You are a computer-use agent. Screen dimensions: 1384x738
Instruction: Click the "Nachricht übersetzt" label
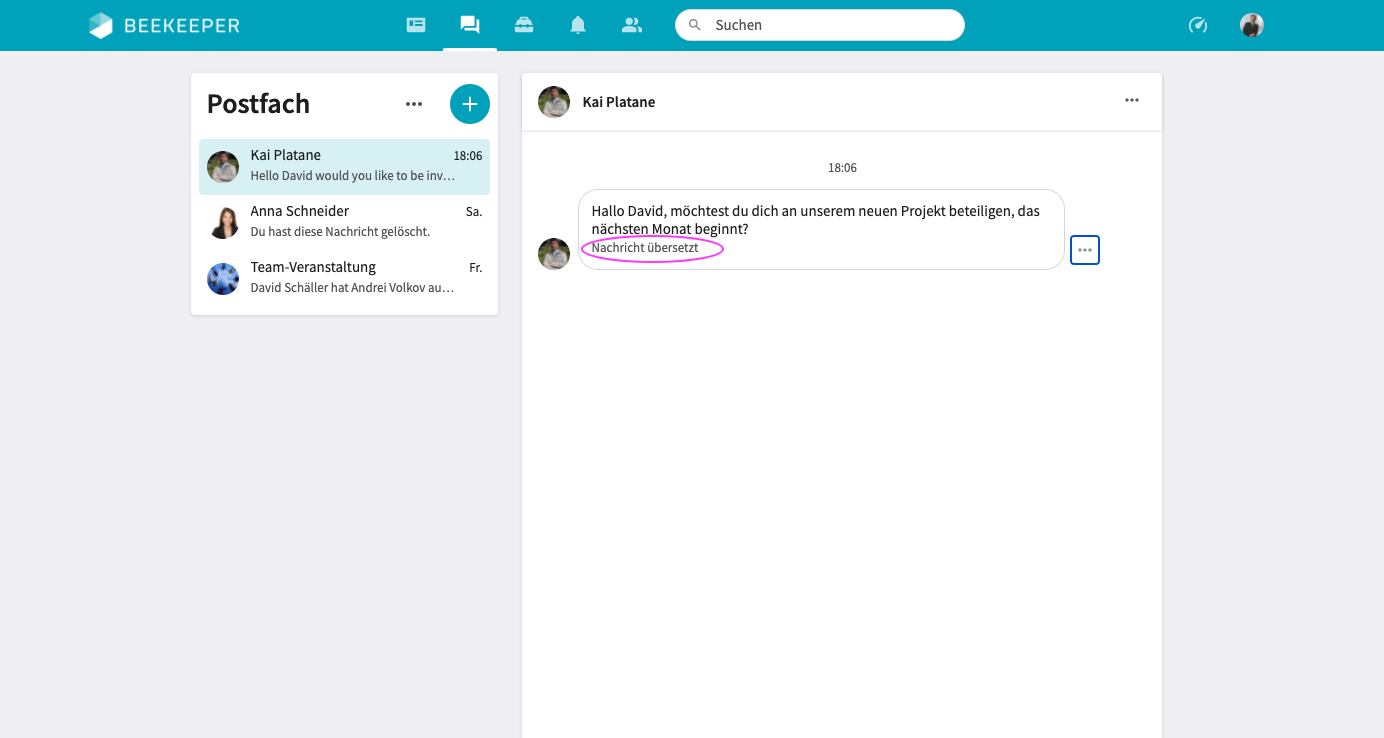[x=645, y=248]
